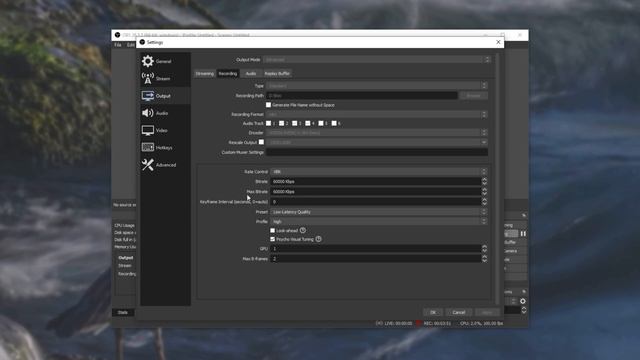Click the Keyframe Interval value field
Screen dimensions: 640x360
376,202
